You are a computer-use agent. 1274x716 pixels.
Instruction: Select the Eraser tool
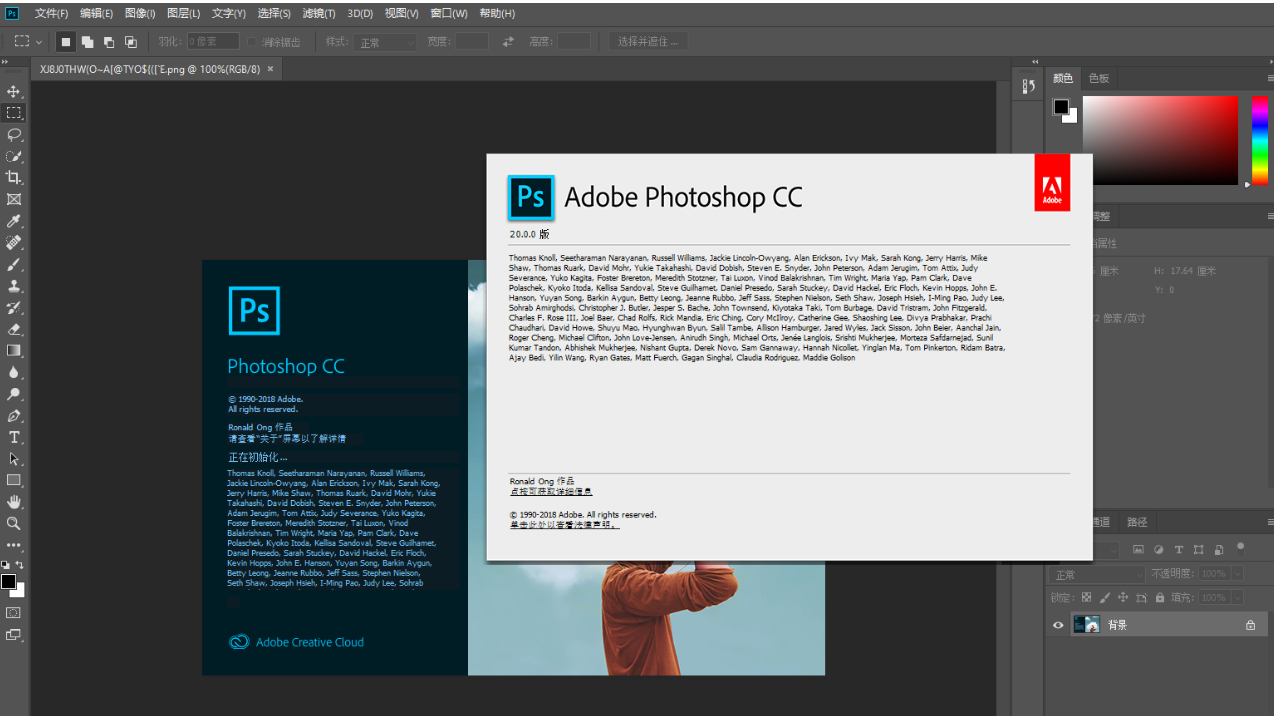(x=14, y=329)
